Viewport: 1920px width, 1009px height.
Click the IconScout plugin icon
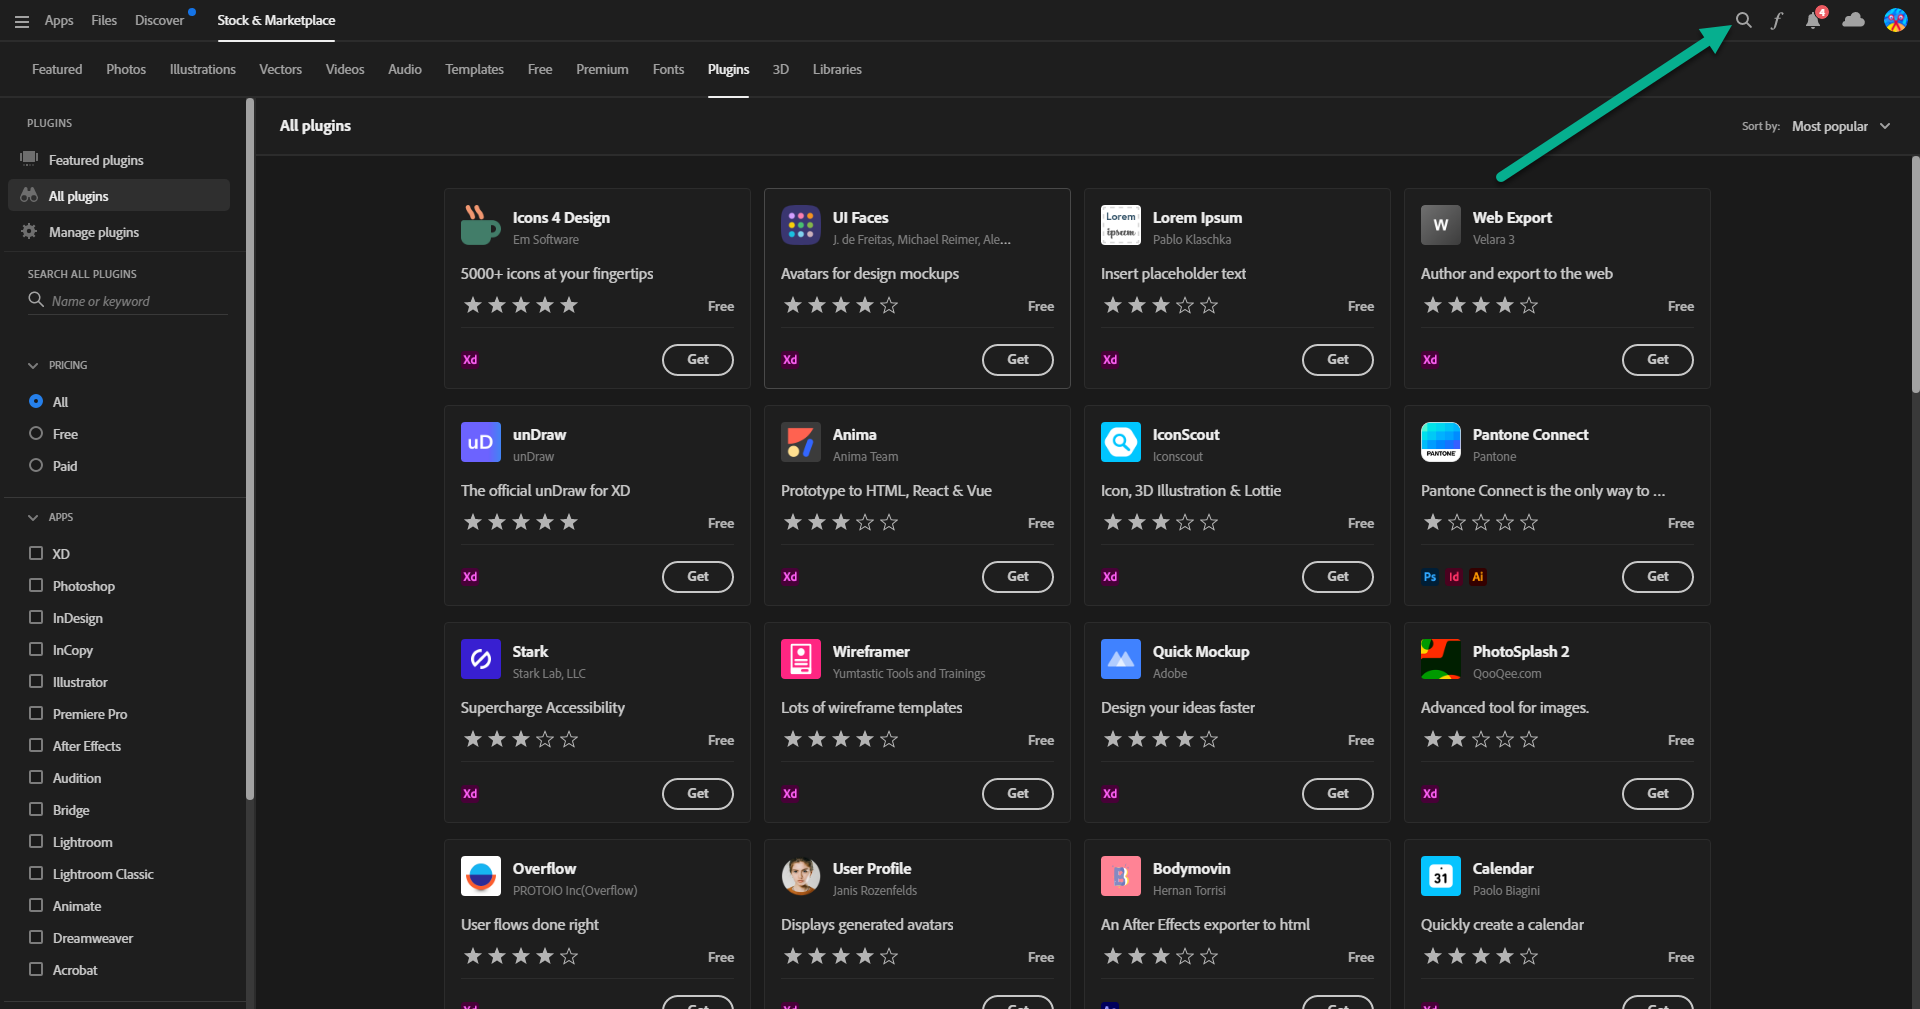1121,442
